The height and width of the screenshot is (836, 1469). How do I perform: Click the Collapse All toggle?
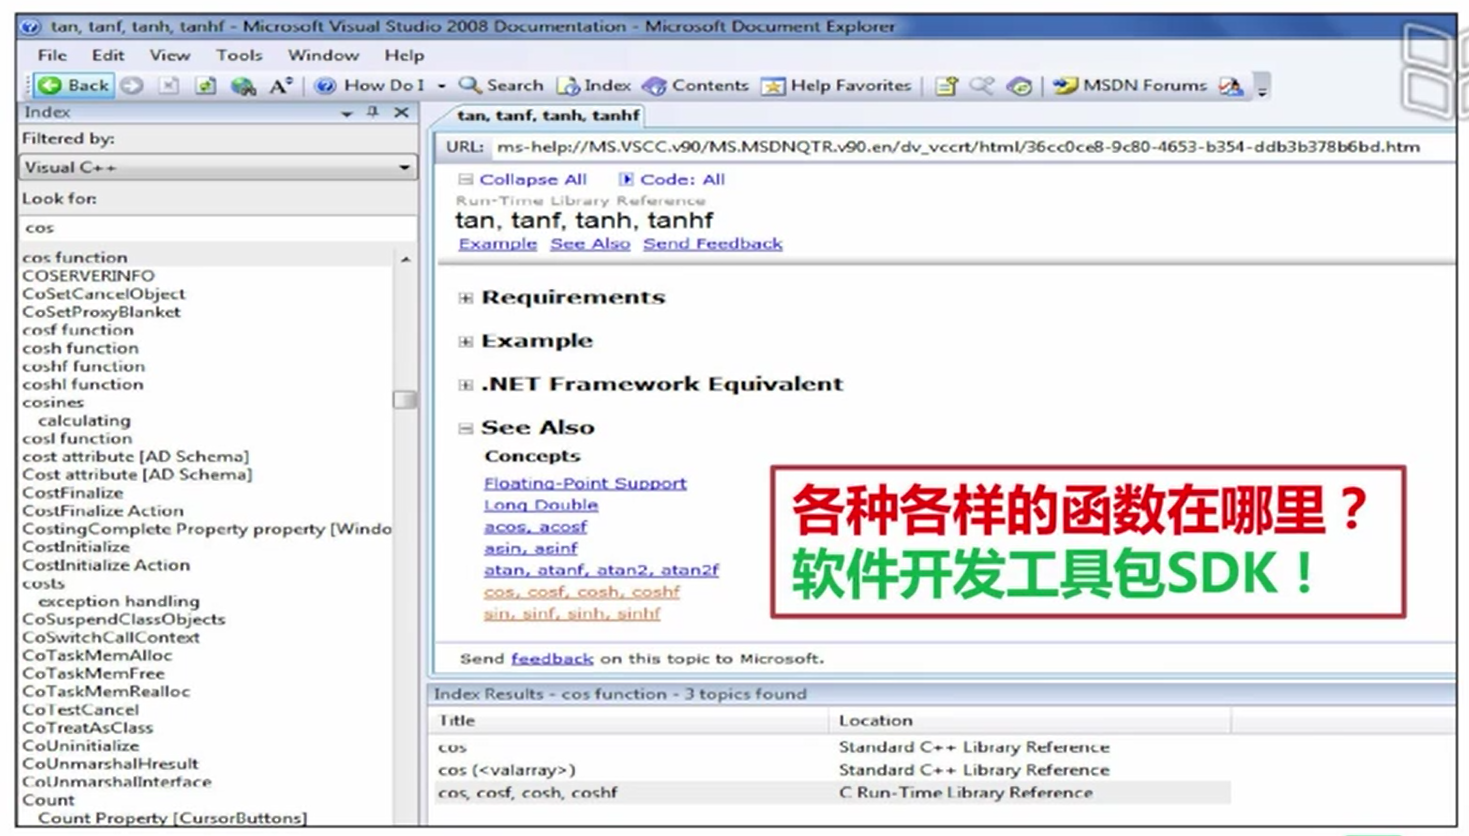point(522,180)
